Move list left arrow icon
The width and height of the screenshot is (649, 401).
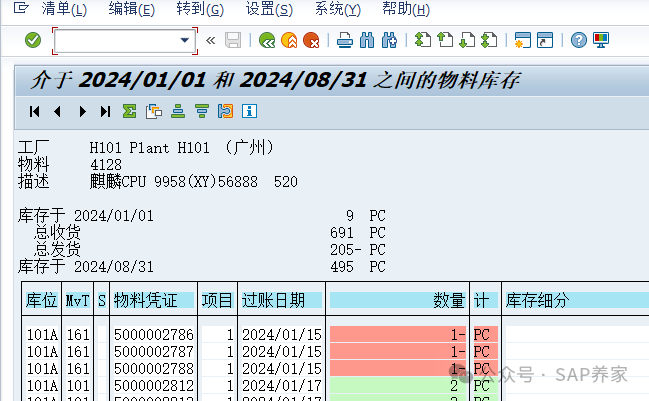pyautogui.click(x=58, y=111)
